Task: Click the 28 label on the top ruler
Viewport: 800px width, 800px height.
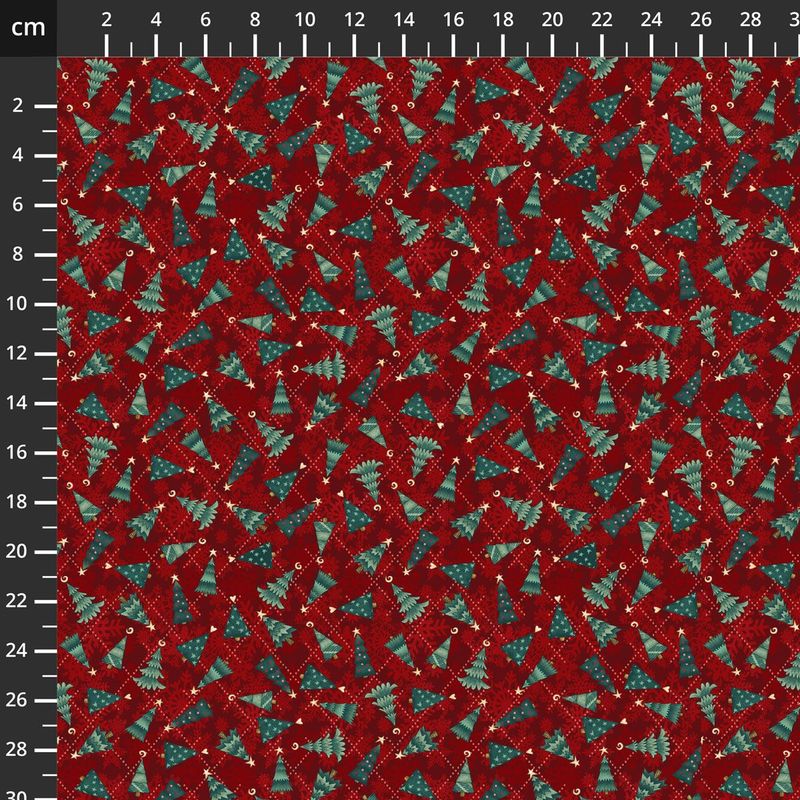Action: (x=750, y=20)
